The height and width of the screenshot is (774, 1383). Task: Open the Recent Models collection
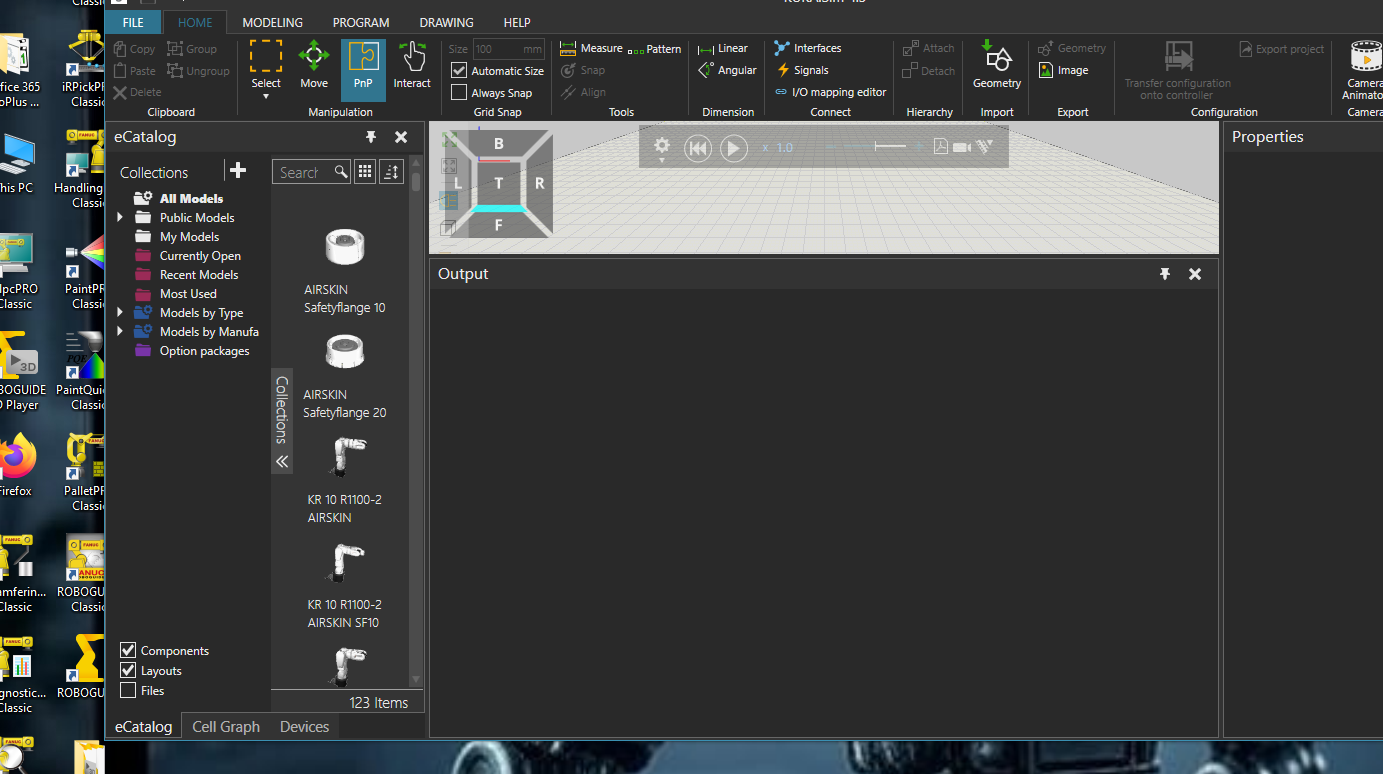point(199,274)
